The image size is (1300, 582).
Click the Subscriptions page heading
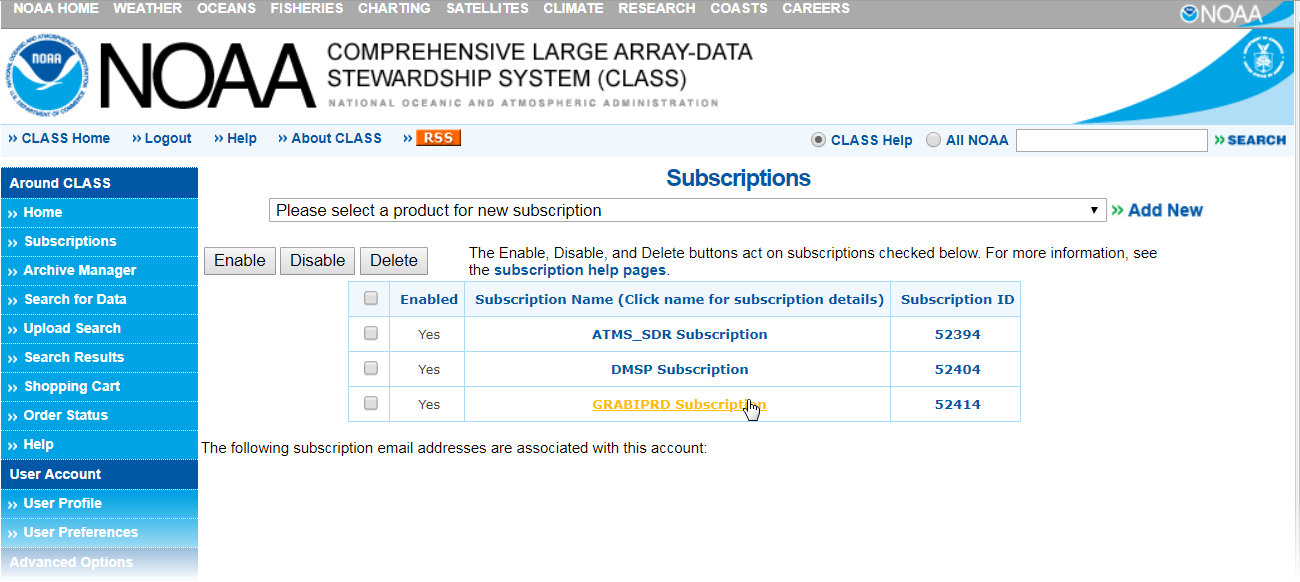click(x=738, y=179)
